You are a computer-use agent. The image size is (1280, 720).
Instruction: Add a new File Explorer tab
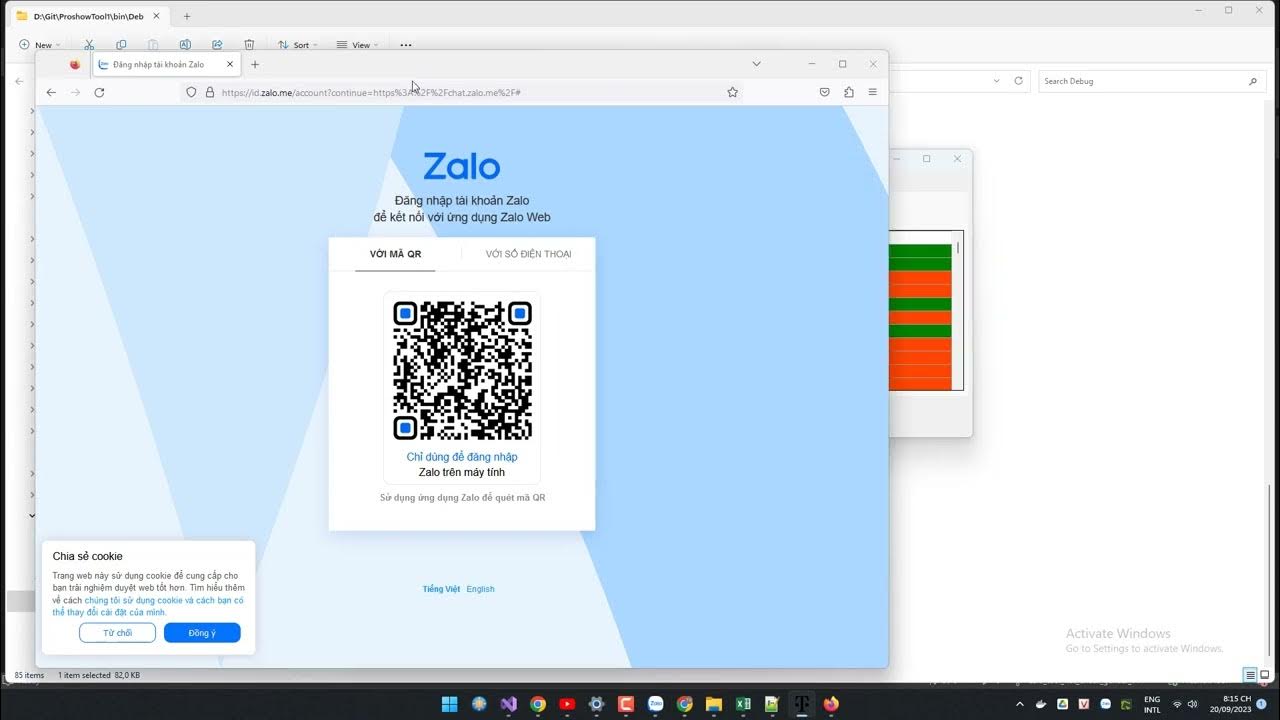click(187, 16)
